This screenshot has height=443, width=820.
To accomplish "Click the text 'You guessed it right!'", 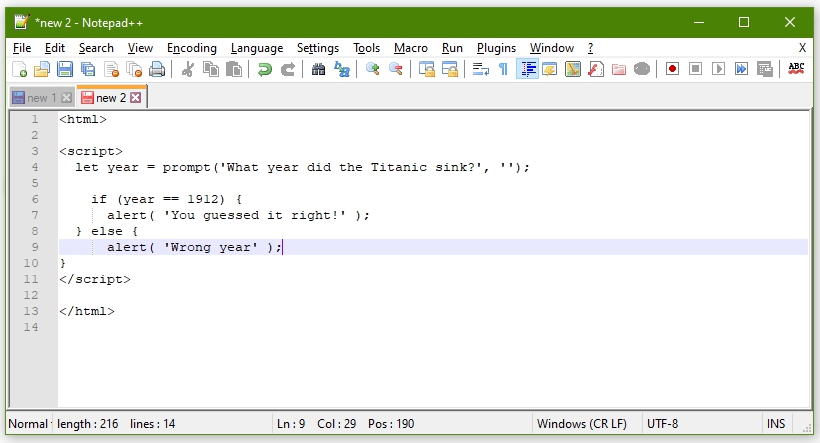I will point(255,215).
